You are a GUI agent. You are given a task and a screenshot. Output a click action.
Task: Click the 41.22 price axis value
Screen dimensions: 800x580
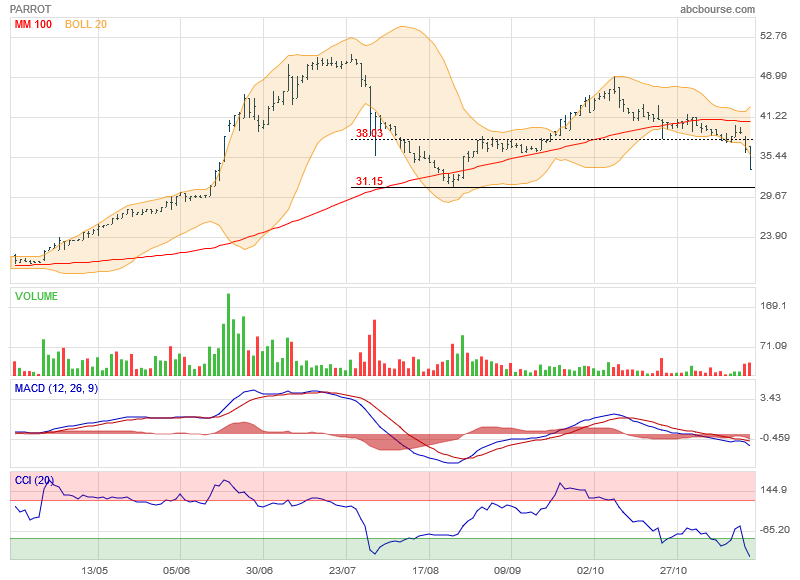point(773,116)
